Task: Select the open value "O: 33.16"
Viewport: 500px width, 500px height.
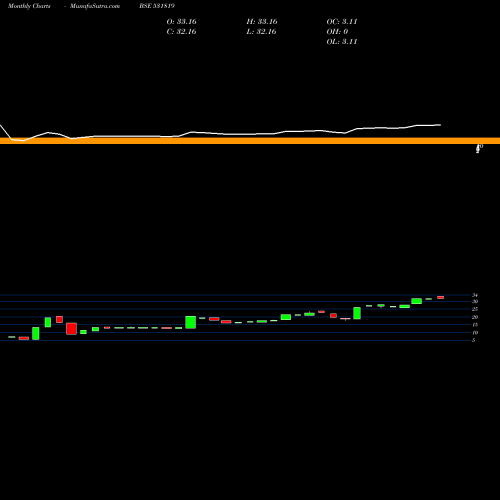Action: (182, 22)
